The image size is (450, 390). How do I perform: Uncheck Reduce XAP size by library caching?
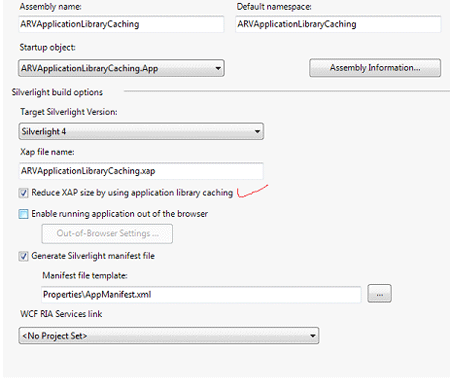(23, 193)
